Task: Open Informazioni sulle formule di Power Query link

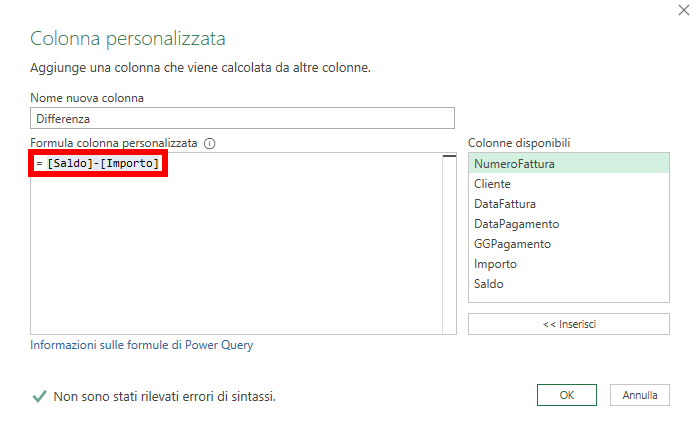Action: (x=142, y=345)
